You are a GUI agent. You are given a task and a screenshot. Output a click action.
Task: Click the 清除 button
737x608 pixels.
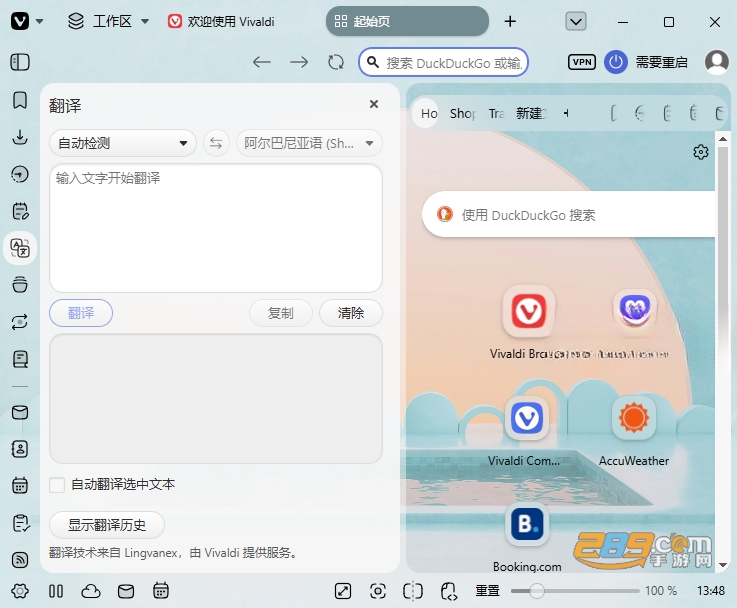click(x=351, y=313)
